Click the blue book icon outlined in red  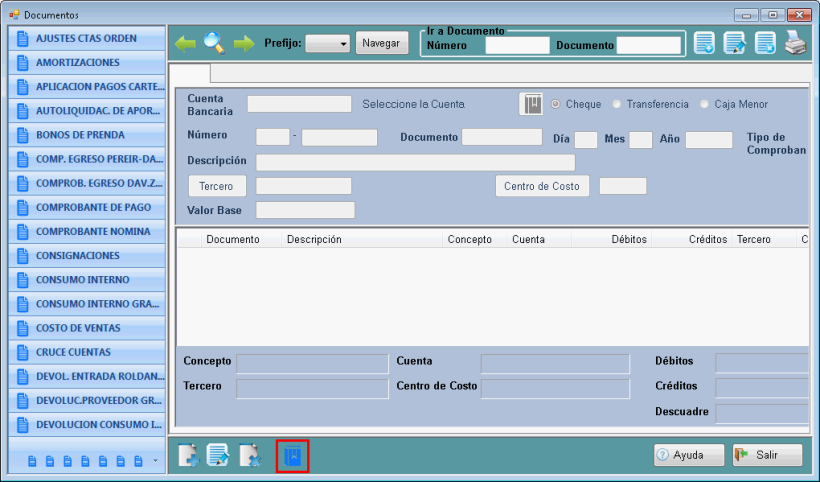point(293,456)
